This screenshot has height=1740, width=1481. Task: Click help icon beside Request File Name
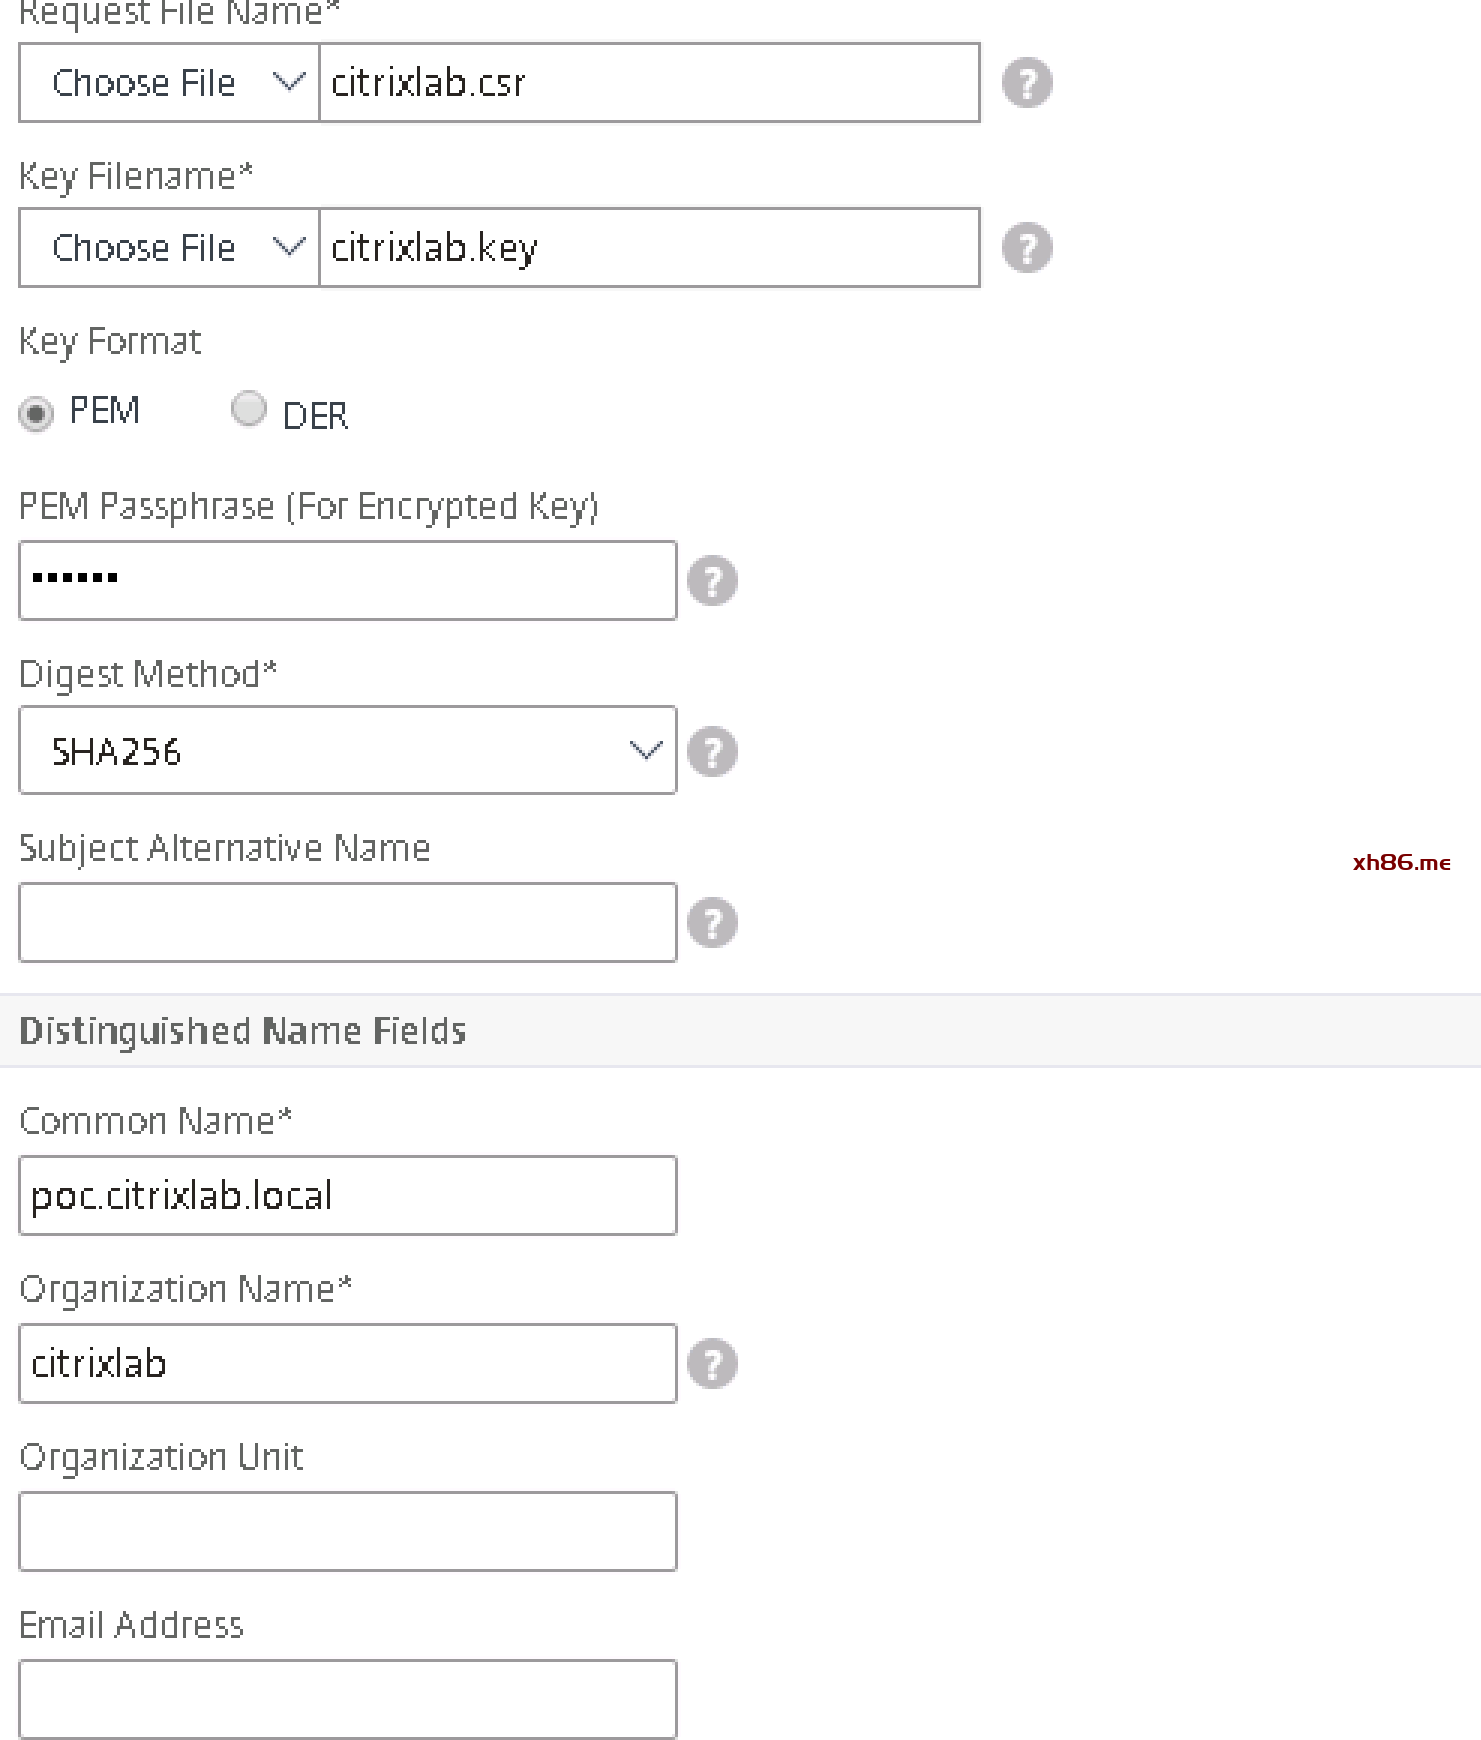pyautogui.click(x=1027, y=83)
